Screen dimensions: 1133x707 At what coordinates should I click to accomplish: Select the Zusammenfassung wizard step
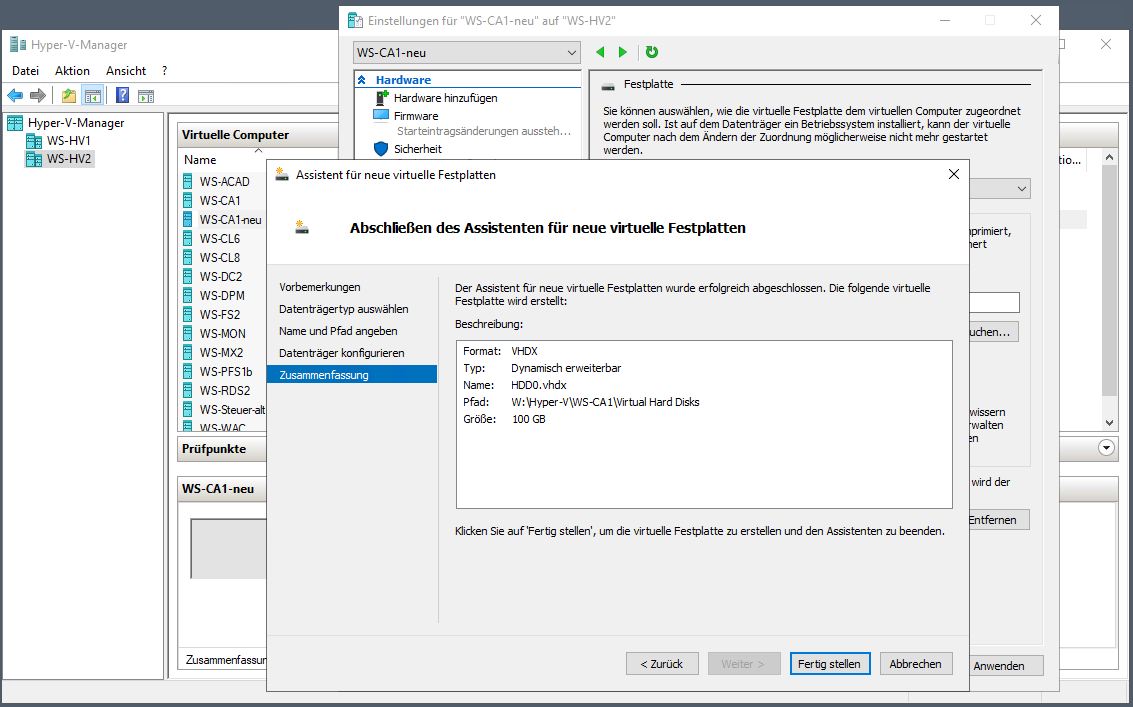pyautogui.click(x=352, y=374)
